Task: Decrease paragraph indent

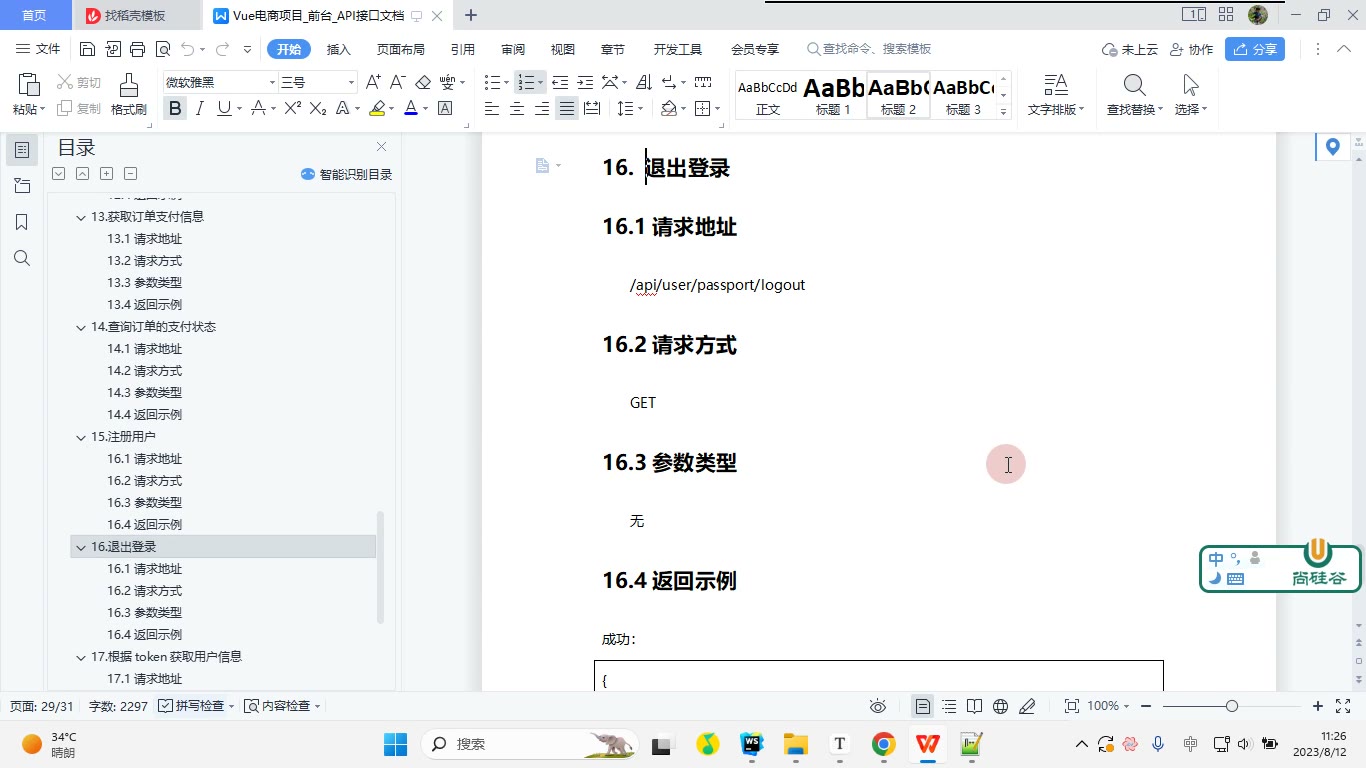Action: (x=560, y=82)
